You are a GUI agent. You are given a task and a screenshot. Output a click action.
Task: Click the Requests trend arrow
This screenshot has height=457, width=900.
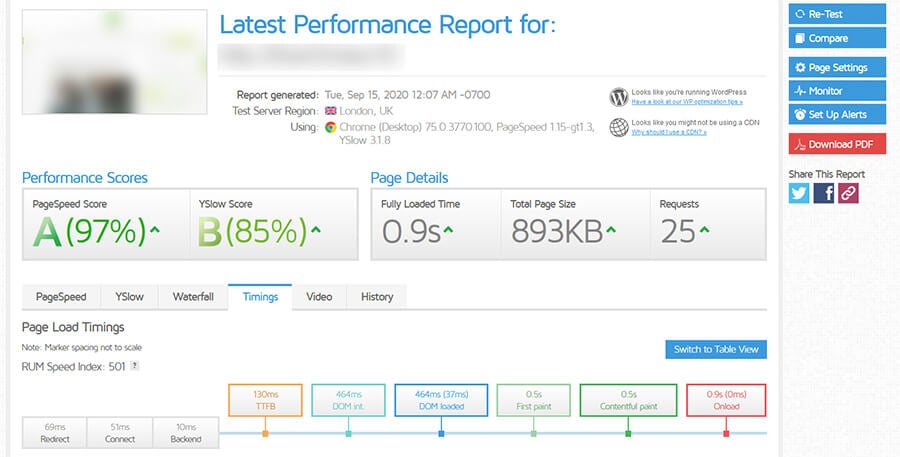coord(704,230)
